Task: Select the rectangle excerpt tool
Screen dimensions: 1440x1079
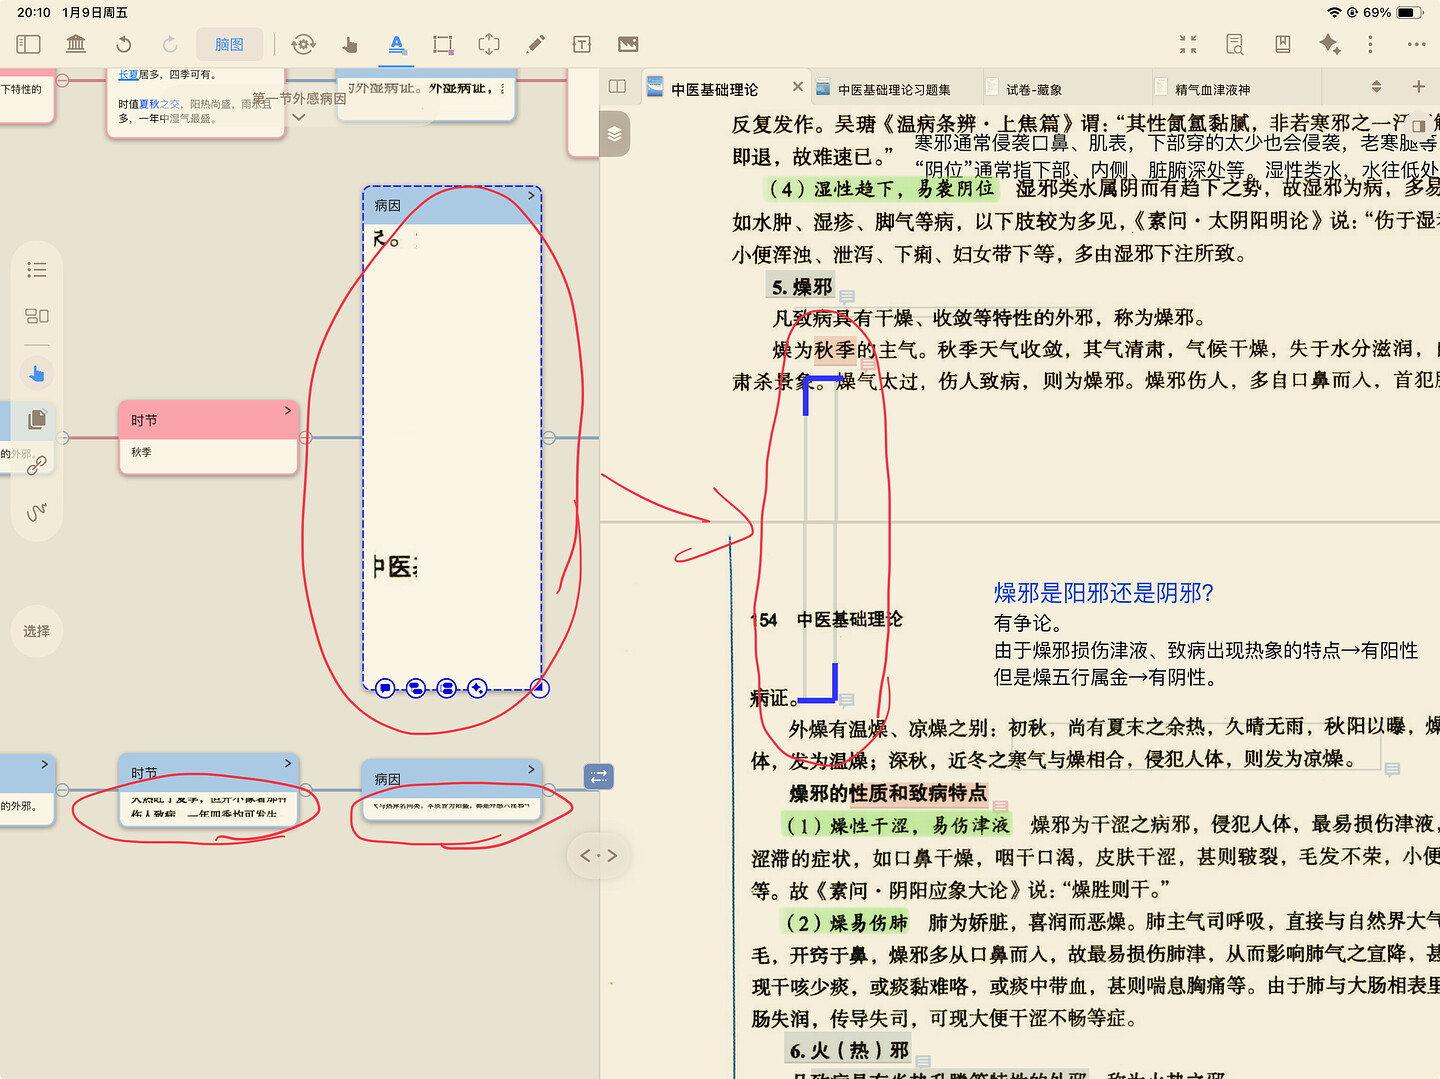Action: coord(442,44)
